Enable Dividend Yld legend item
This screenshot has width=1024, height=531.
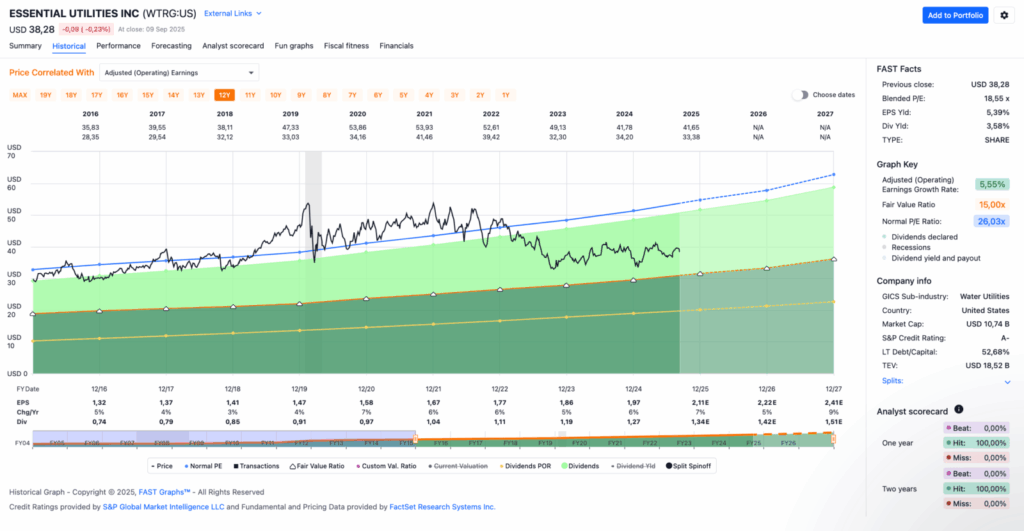click(632, 466)
